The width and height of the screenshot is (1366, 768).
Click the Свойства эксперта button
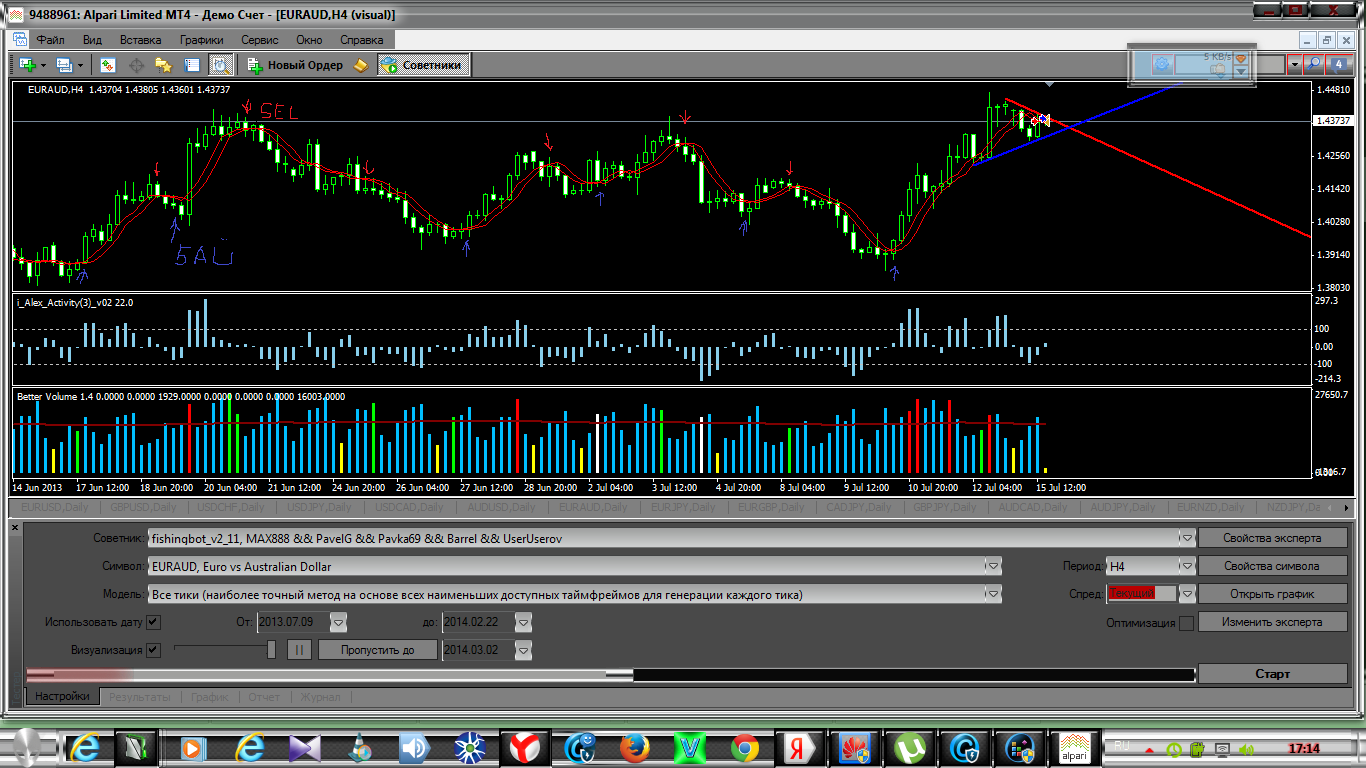1272,538
